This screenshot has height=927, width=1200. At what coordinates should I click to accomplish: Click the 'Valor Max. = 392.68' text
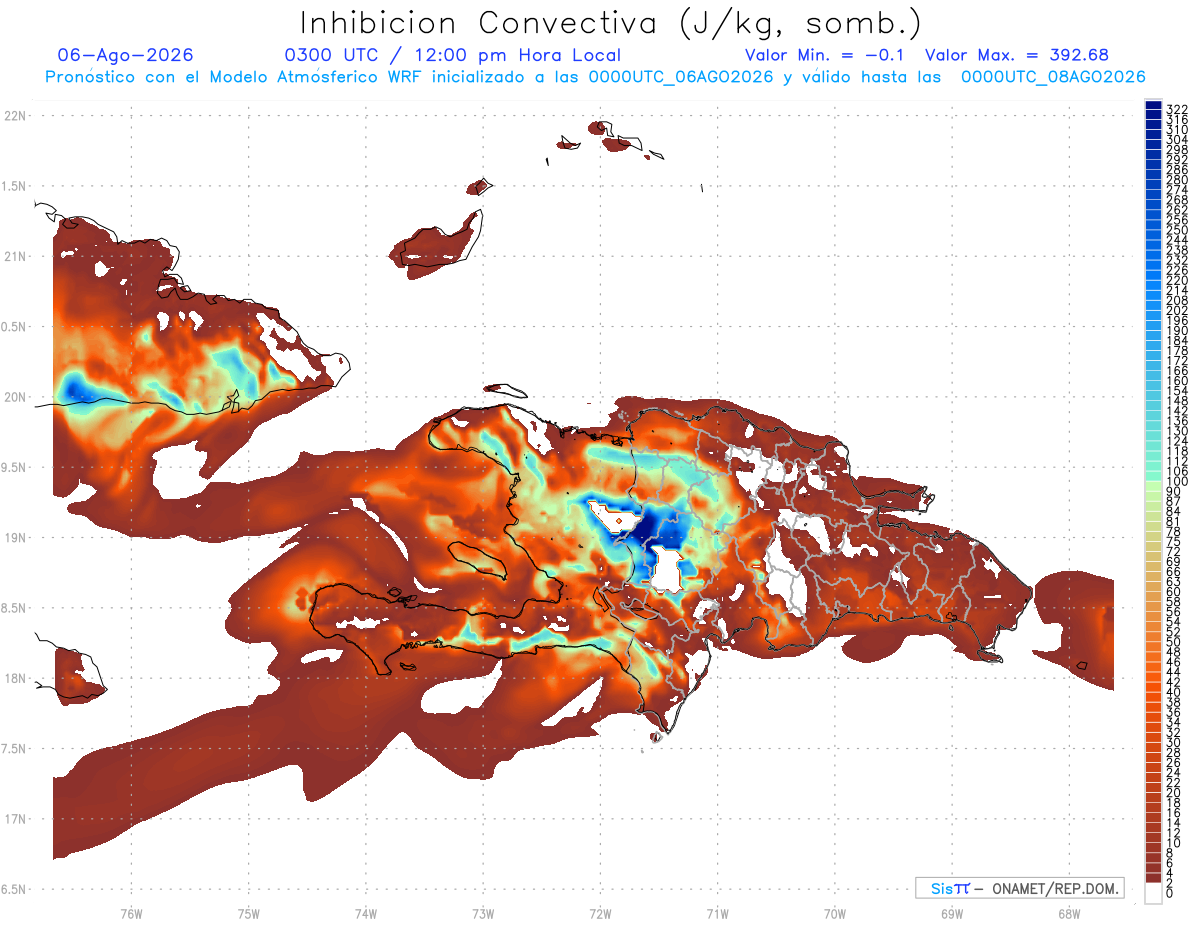click(1017, 55)
